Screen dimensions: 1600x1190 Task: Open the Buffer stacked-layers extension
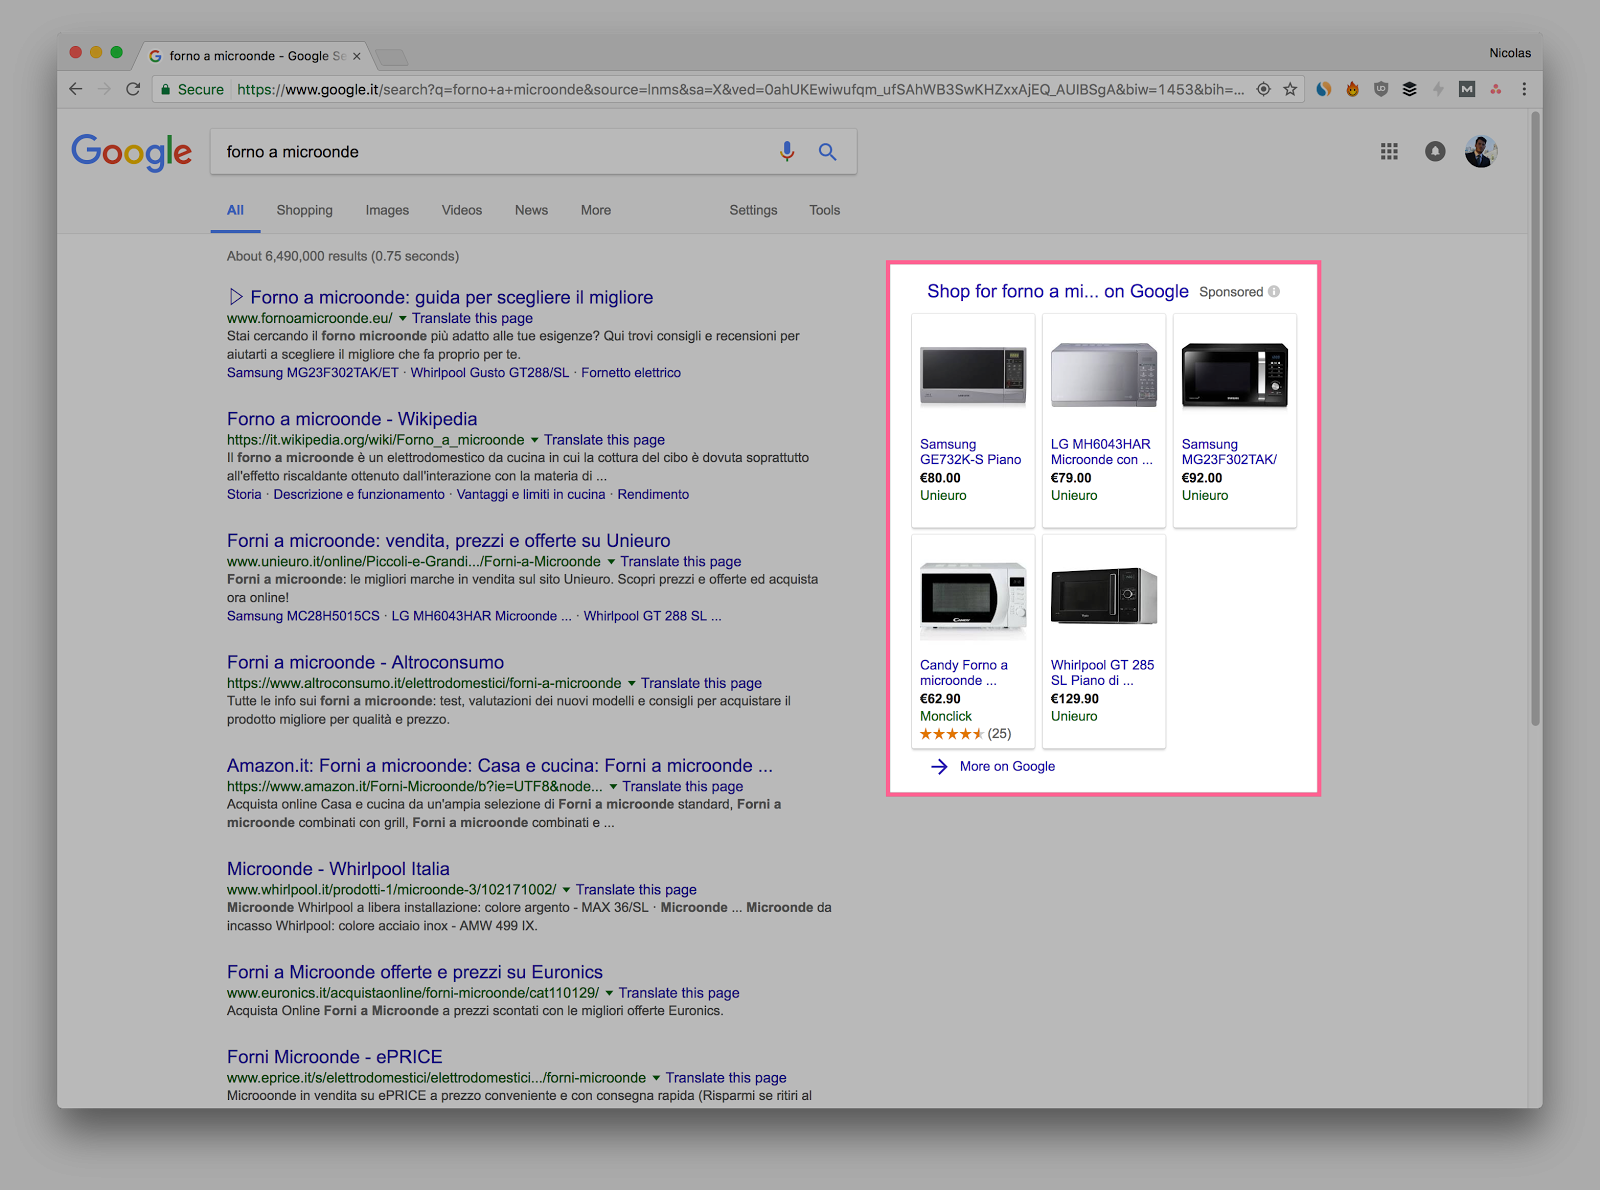point(1409,89)
